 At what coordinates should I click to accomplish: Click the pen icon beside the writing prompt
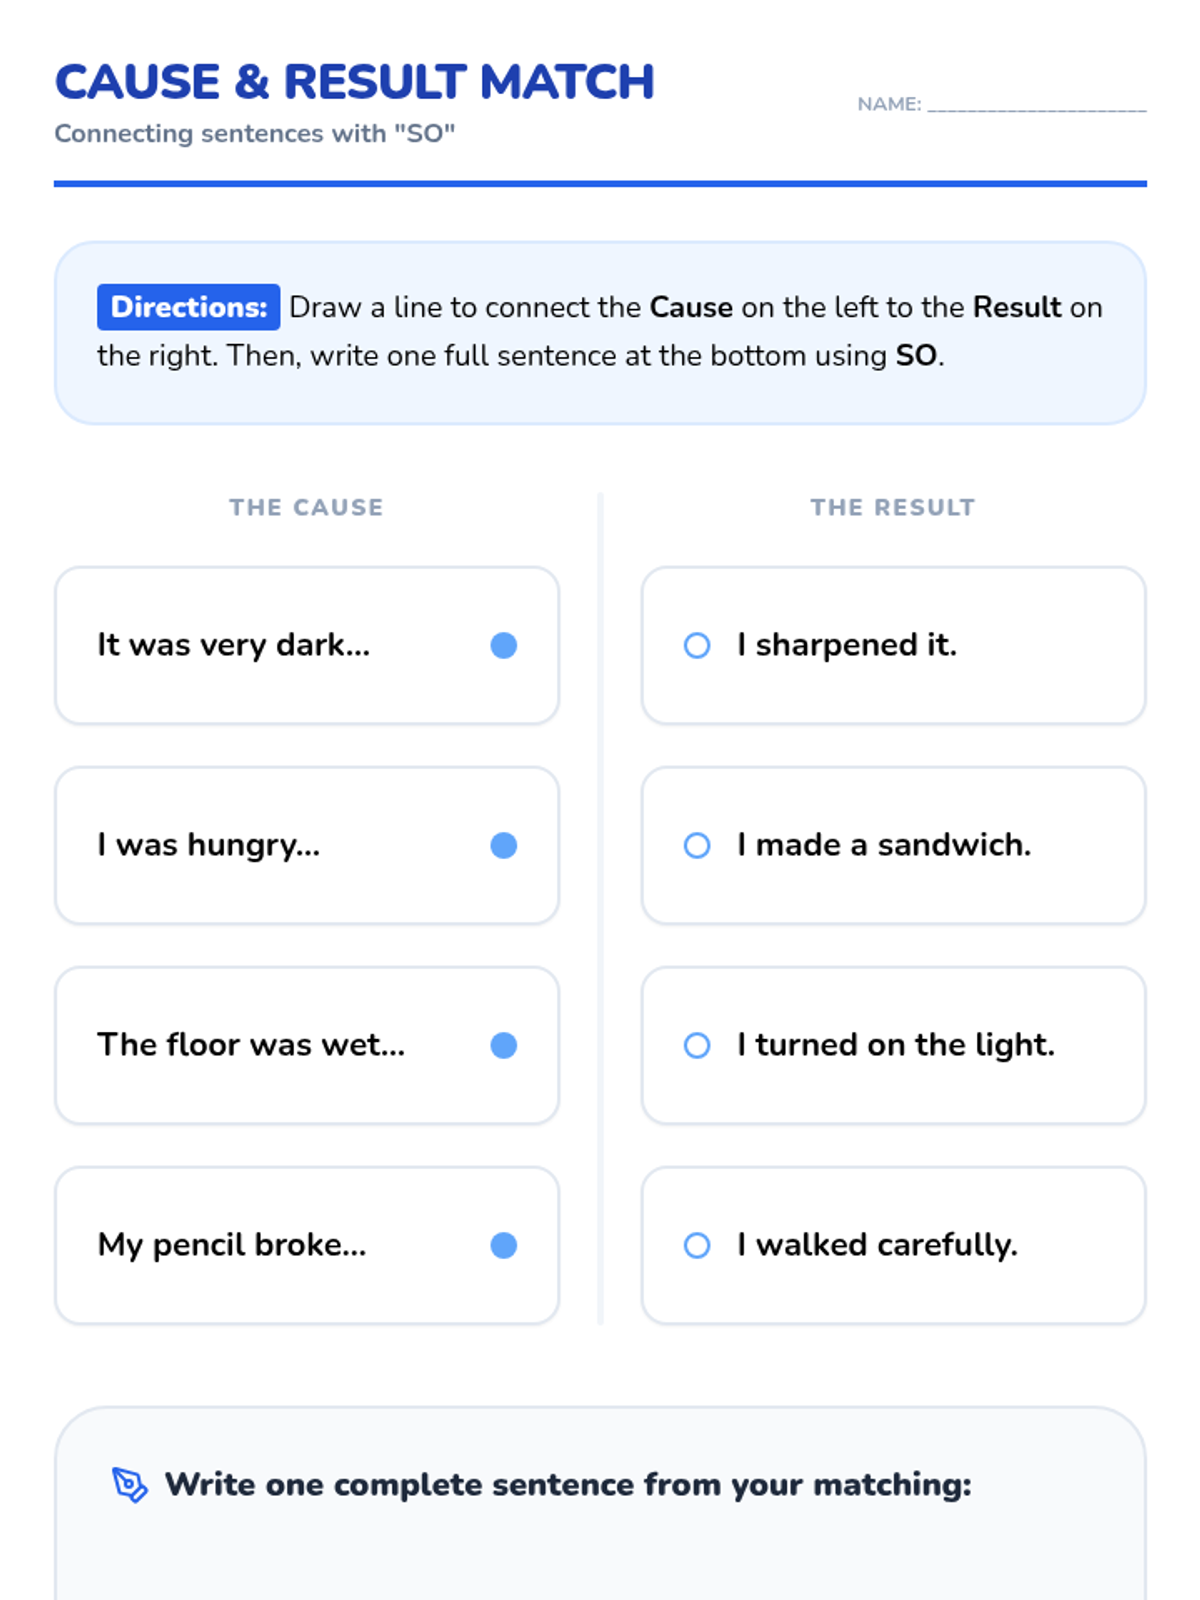130,1485
